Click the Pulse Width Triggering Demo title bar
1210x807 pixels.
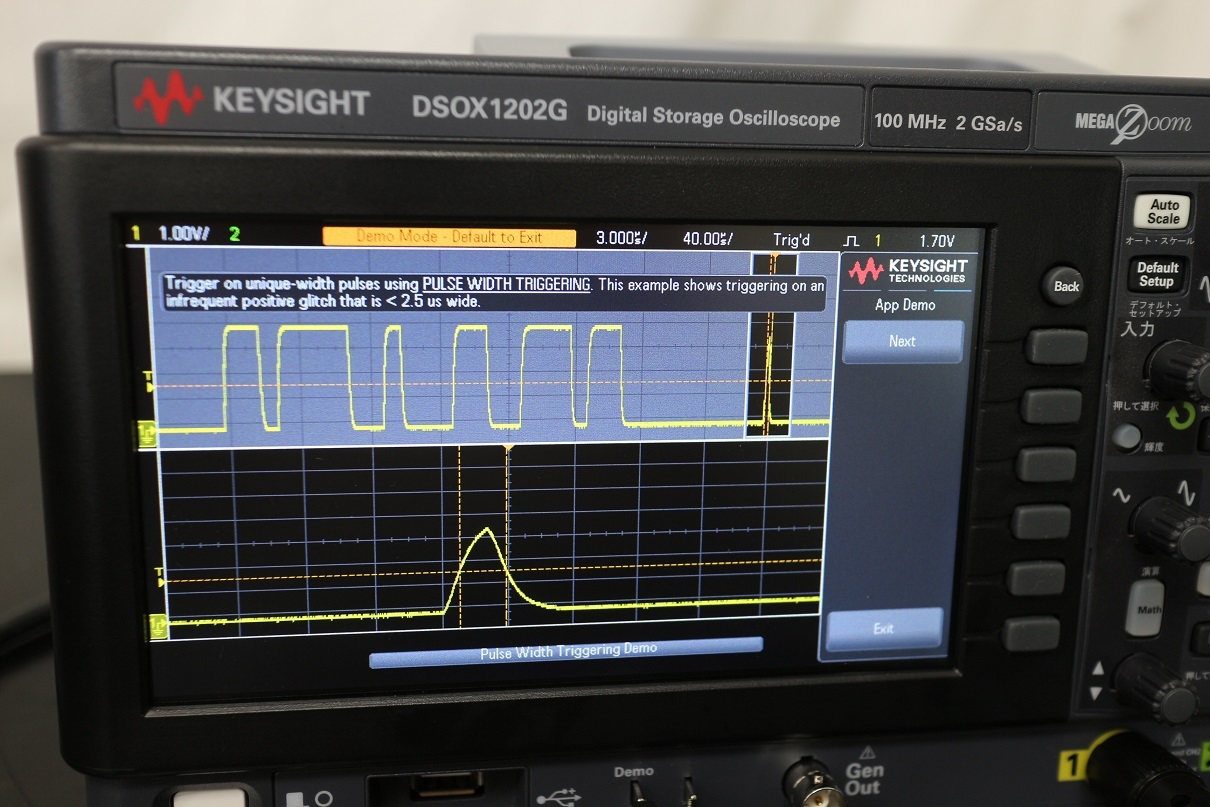click(566, 651)
